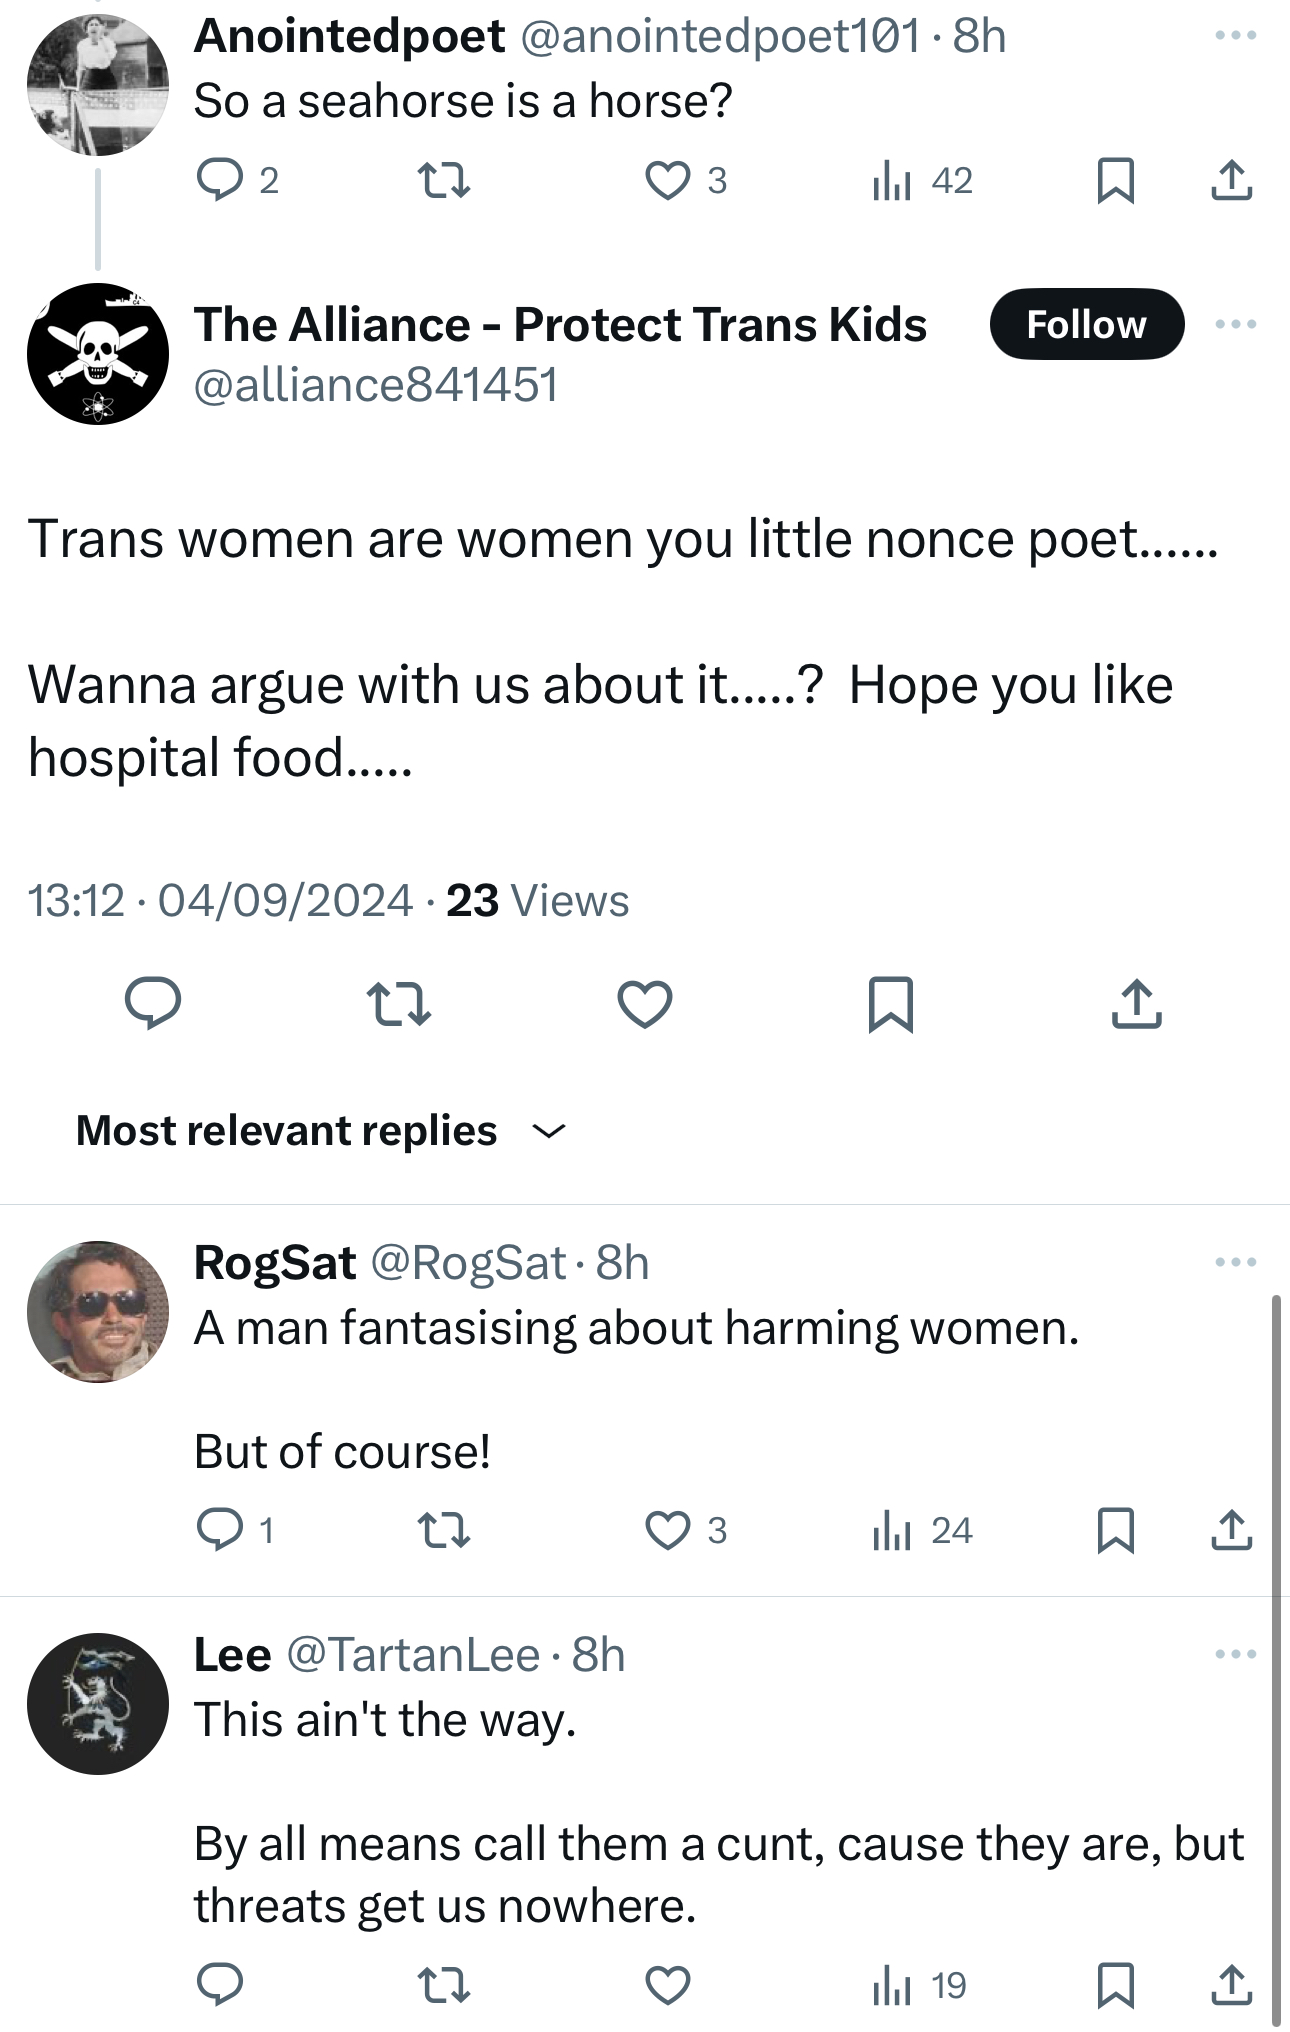Open more options on RogSat's reply
The image size is (1290, 2032).
tap(1235, 1262)
